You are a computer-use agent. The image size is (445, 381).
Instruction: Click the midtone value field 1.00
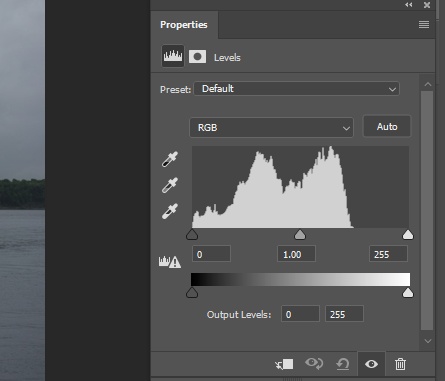(x=296, y=254)
